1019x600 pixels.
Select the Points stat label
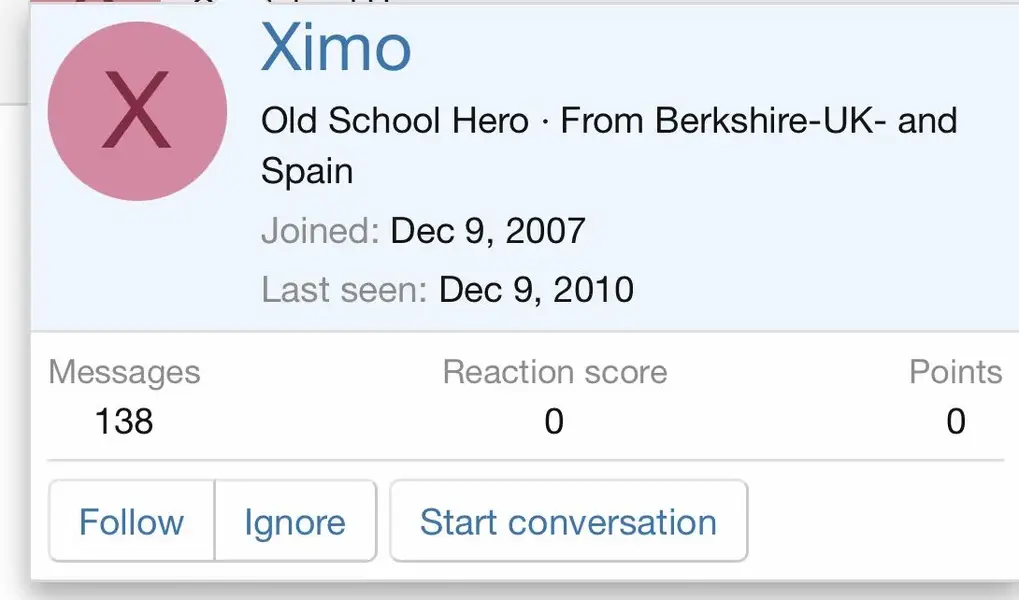[955, 372]
